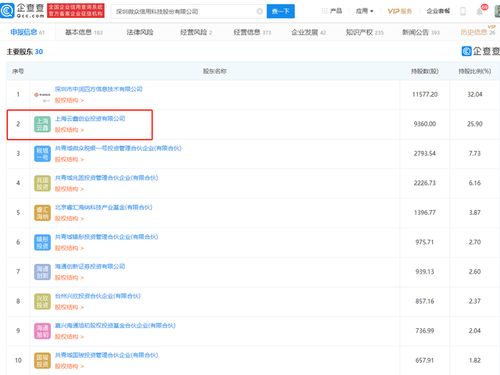Open 股权结构 for shareholder row 10
This screenshot has width=500, height=375.
(69, 366)
